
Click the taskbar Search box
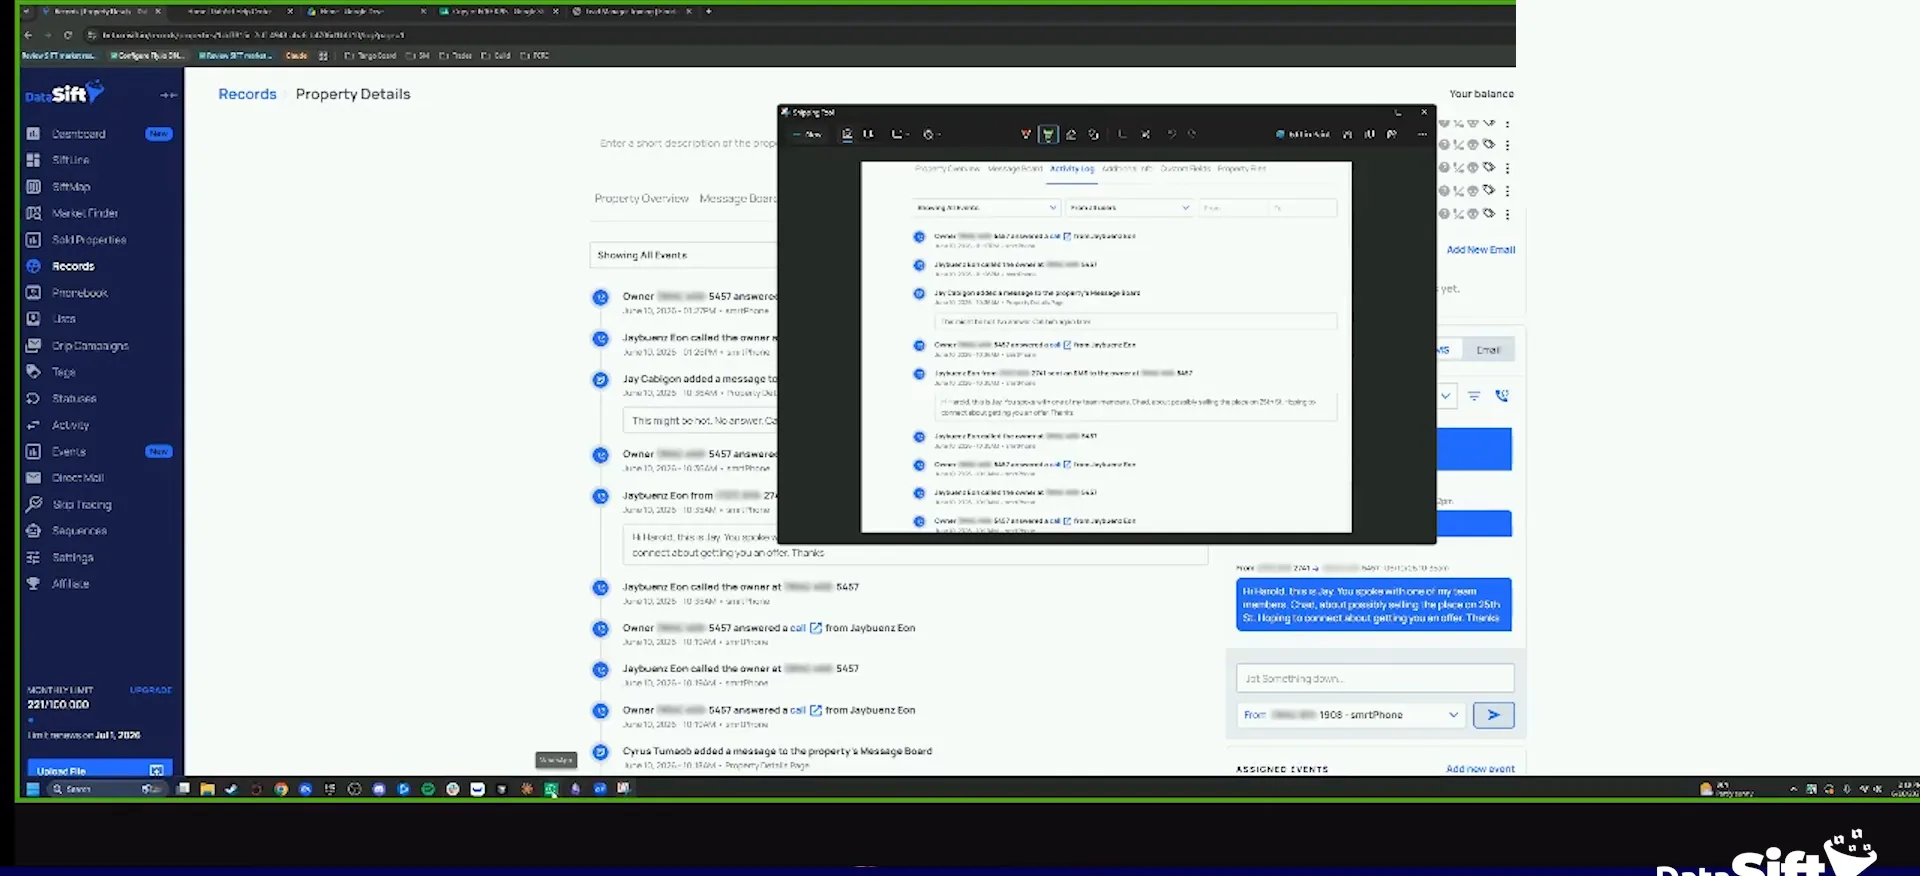(x=105, y=789)
